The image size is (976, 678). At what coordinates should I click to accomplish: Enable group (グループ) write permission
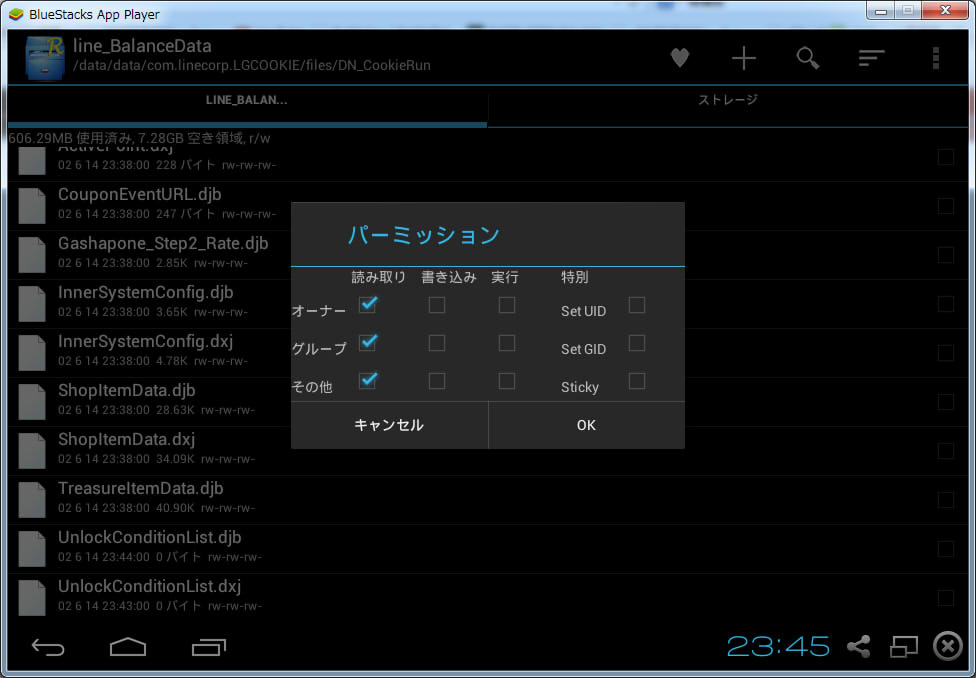[x=437, y=343]
